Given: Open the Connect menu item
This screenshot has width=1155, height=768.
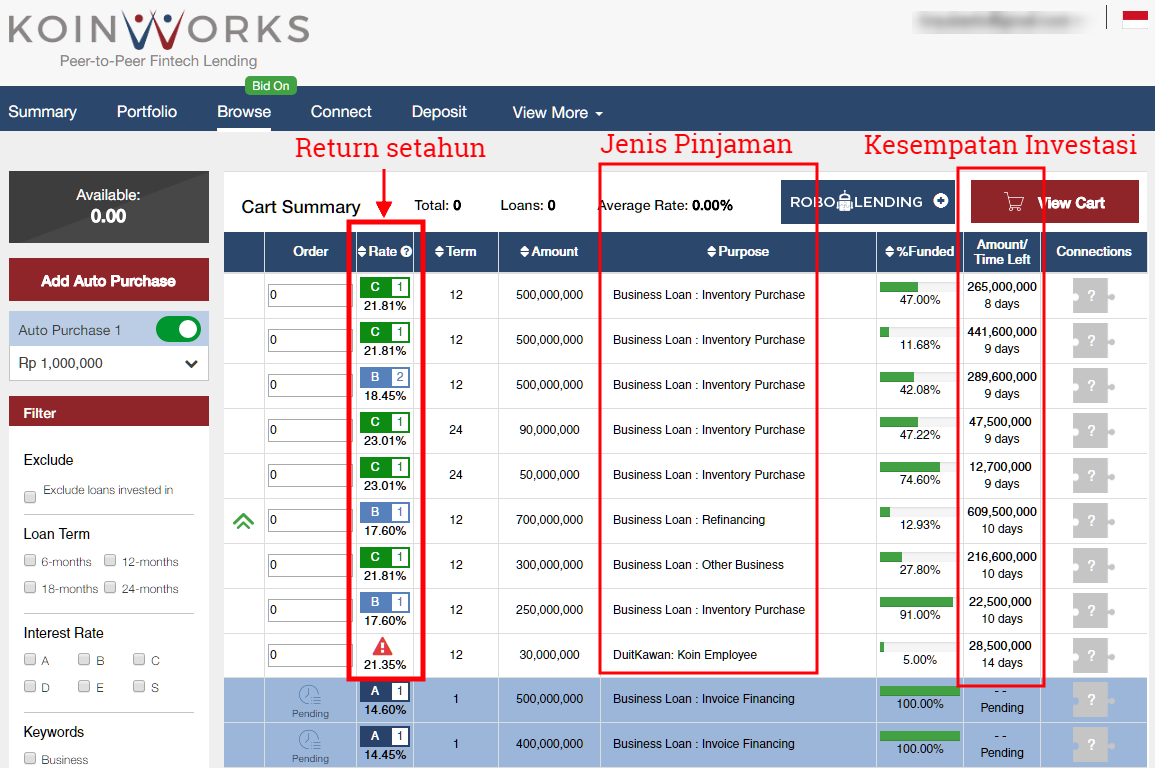Looking at the screenshot, I should (340, 112).
